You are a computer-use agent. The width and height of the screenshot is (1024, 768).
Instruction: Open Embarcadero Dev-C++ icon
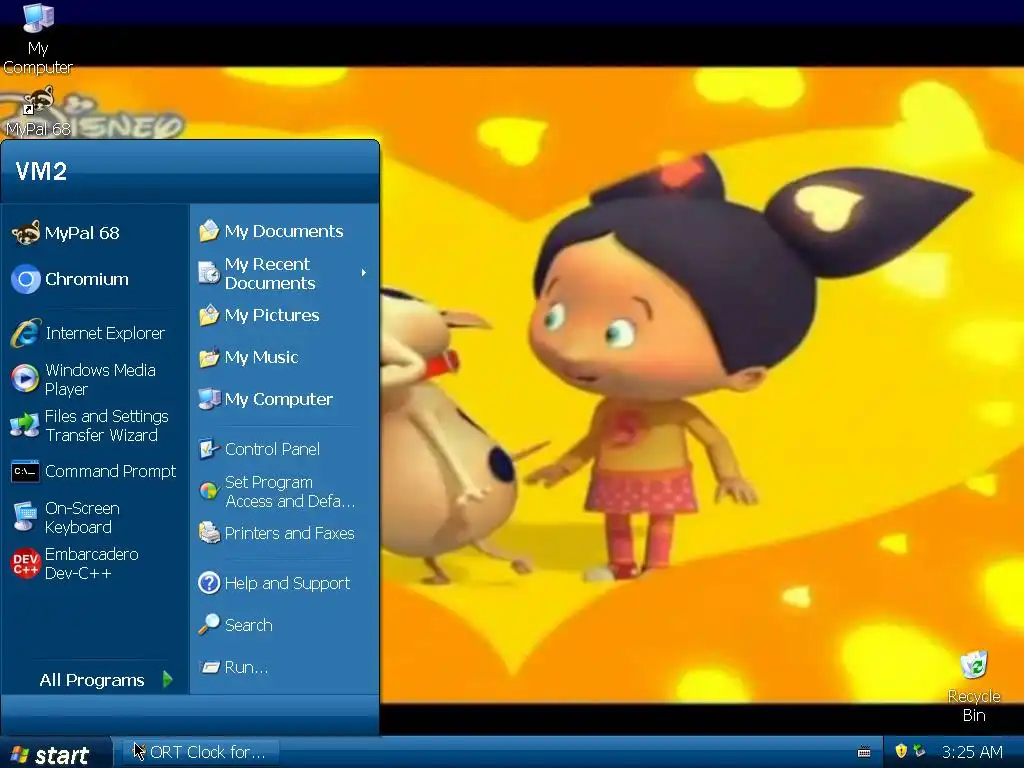point(25,564)
